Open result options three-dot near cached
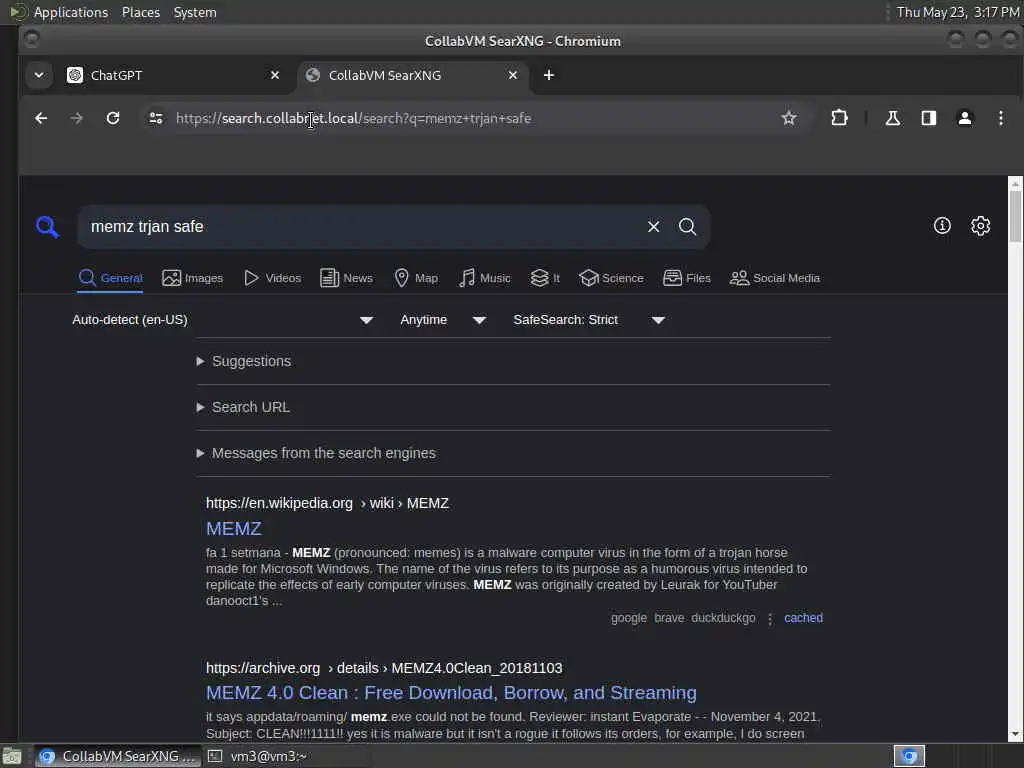 pyautogui.click(x=770, y=618)
